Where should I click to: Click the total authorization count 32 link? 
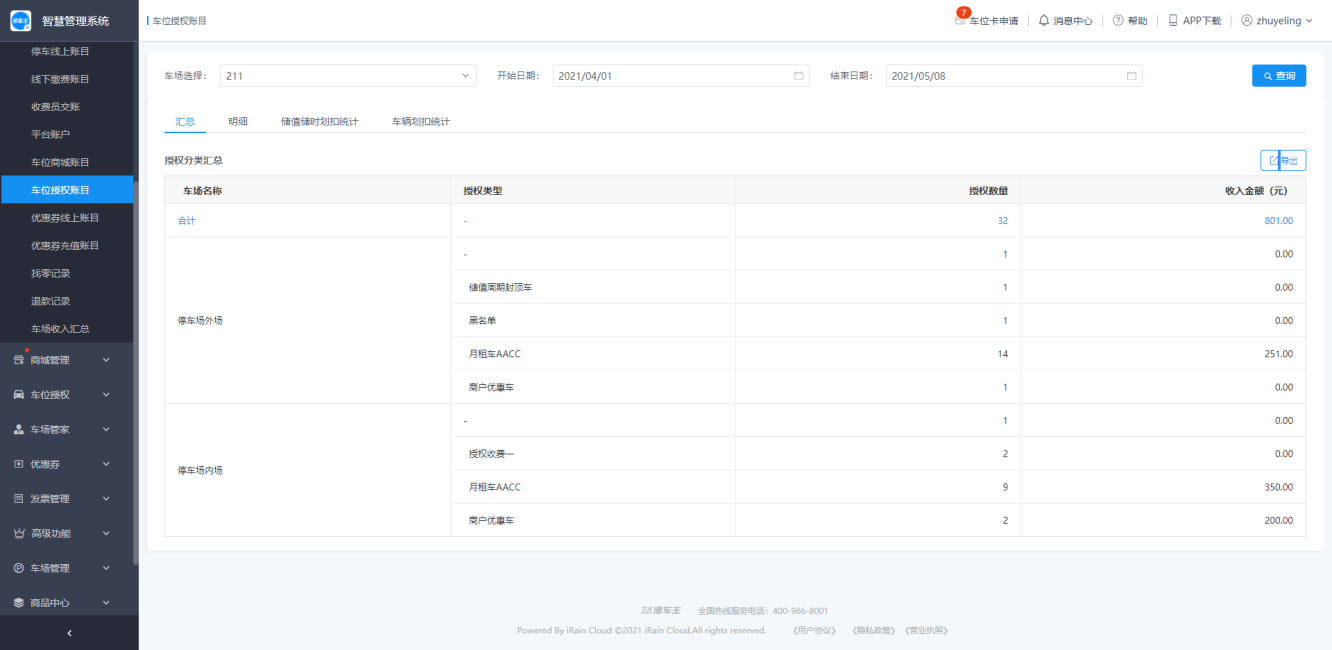coord(1002,221)
